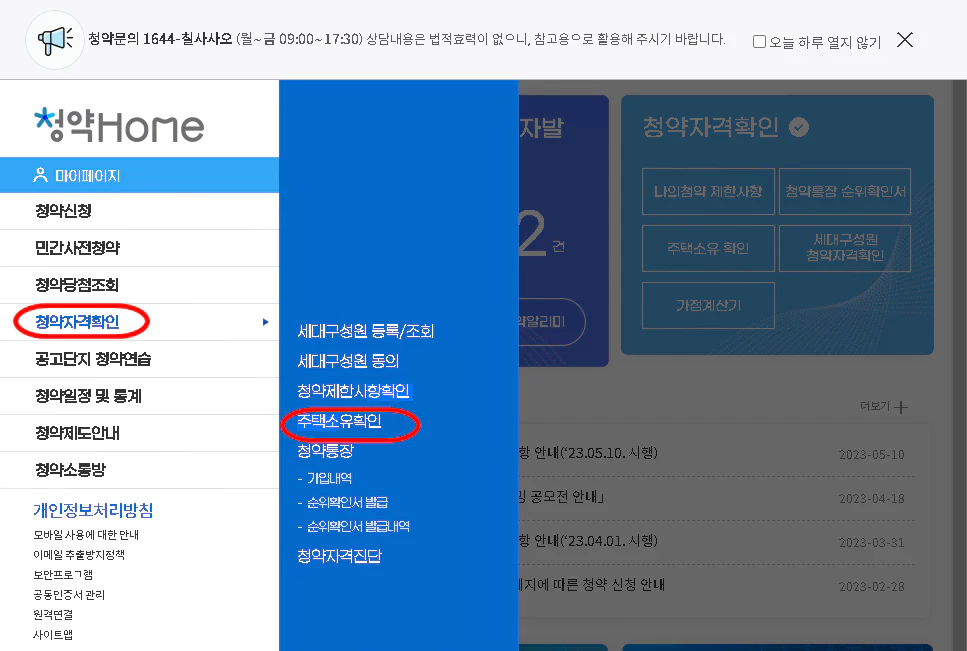Viewport: 967px width, 651px height.
Task: Open 청약일정 및 통계 menu
Action: (x=139, y=396)
